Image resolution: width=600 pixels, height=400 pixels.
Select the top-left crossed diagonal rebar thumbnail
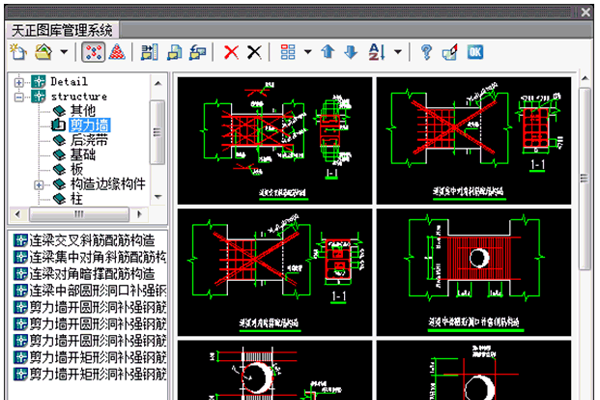coord(275,140)
